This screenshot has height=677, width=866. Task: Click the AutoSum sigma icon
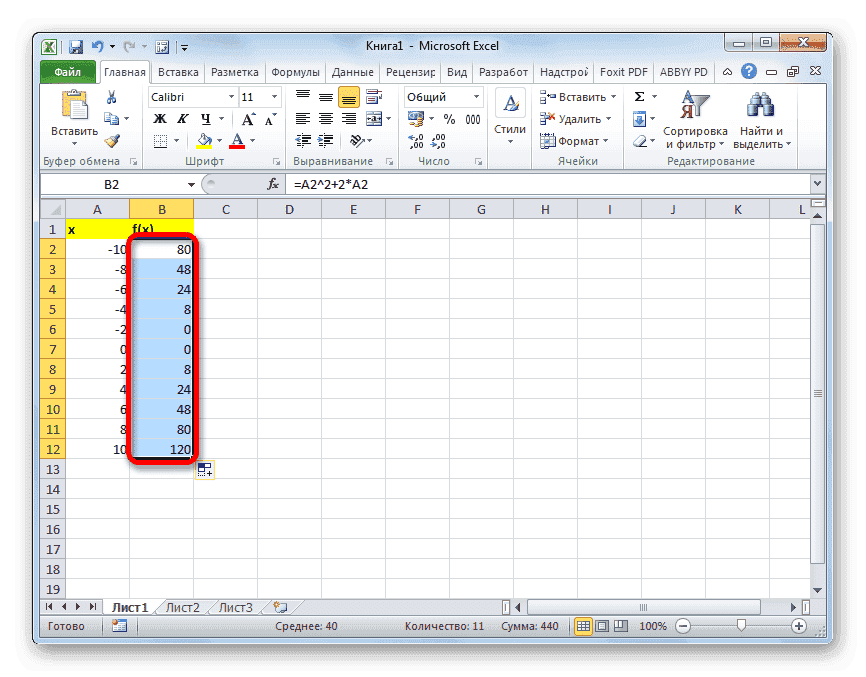[639, 97]
